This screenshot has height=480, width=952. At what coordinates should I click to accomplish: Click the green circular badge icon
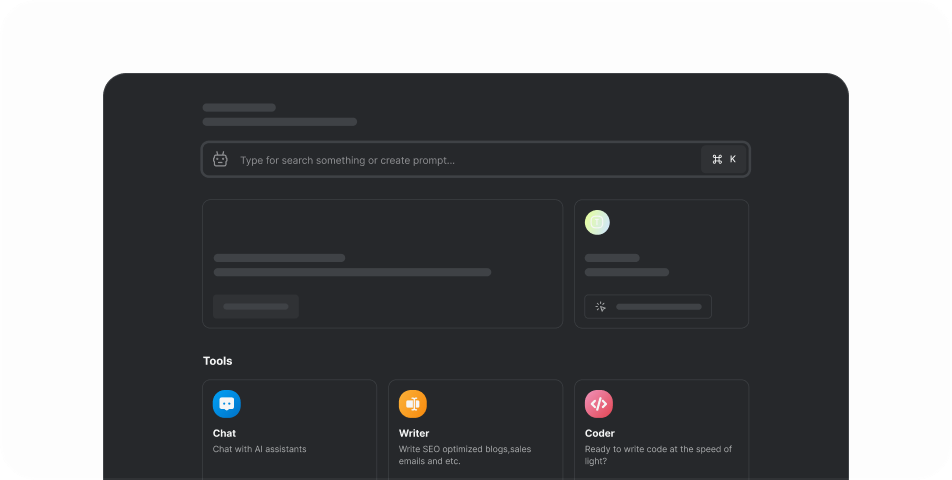point(597,223)
